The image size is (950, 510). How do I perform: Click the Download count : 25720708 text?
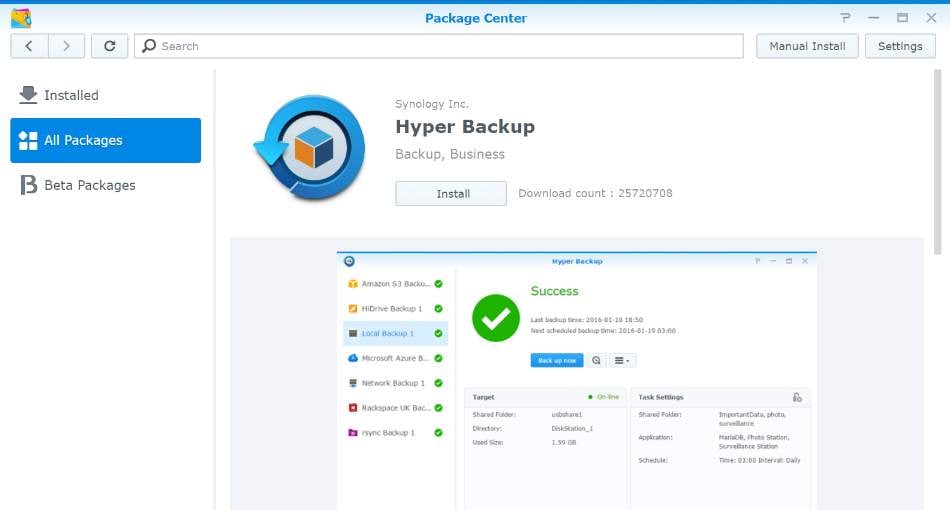pyautogui.click(x=595, y=193)
